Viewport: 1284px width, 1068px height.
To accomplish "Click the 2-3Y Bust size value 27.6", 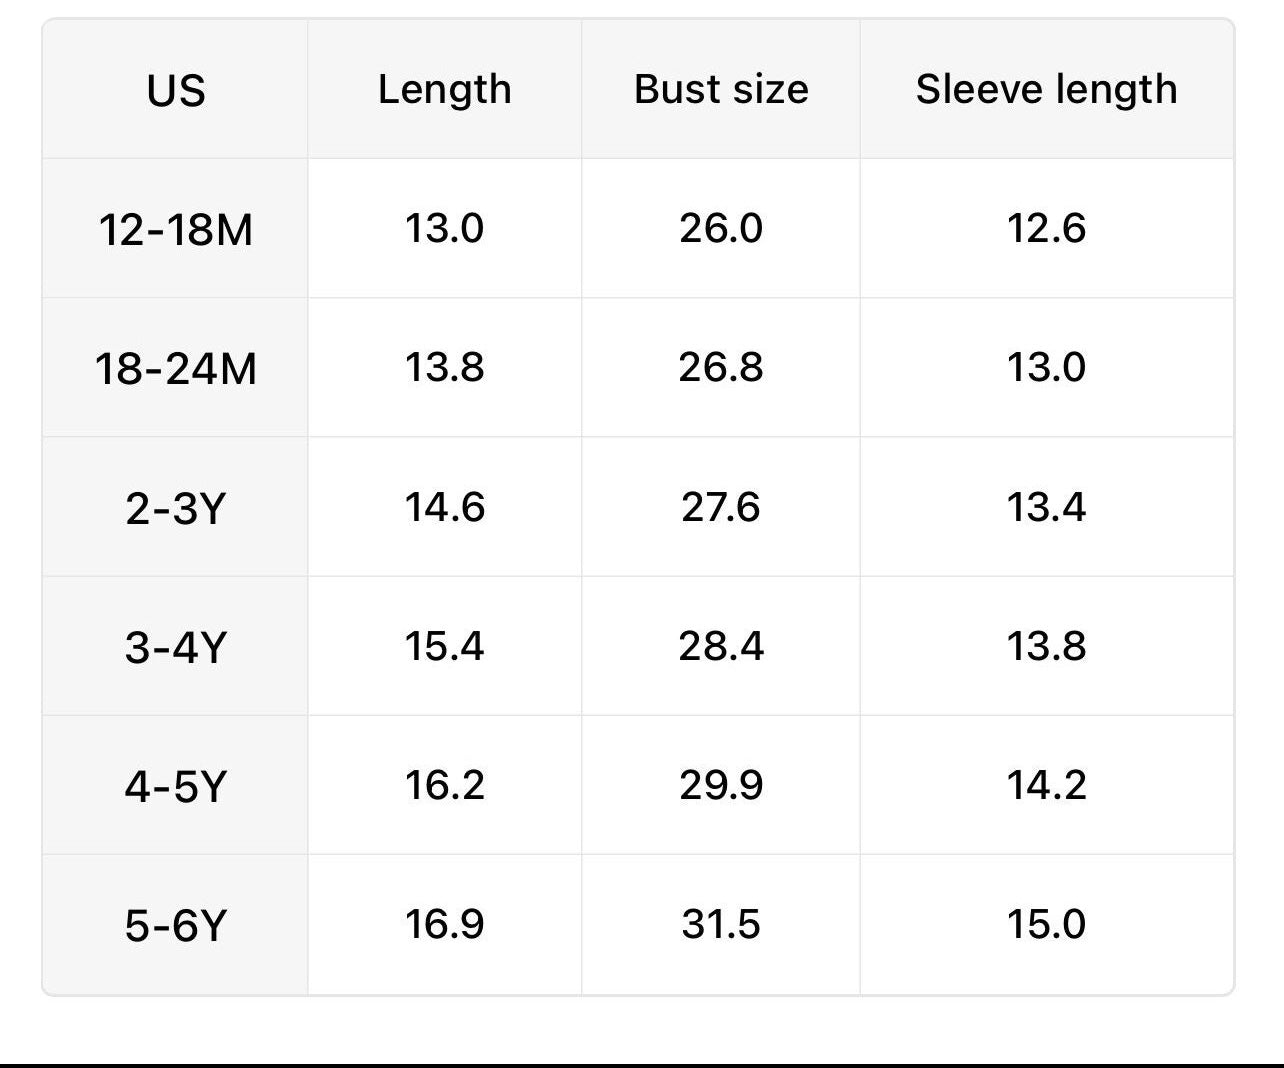I will pyautogui.click(x=721, y=508).
